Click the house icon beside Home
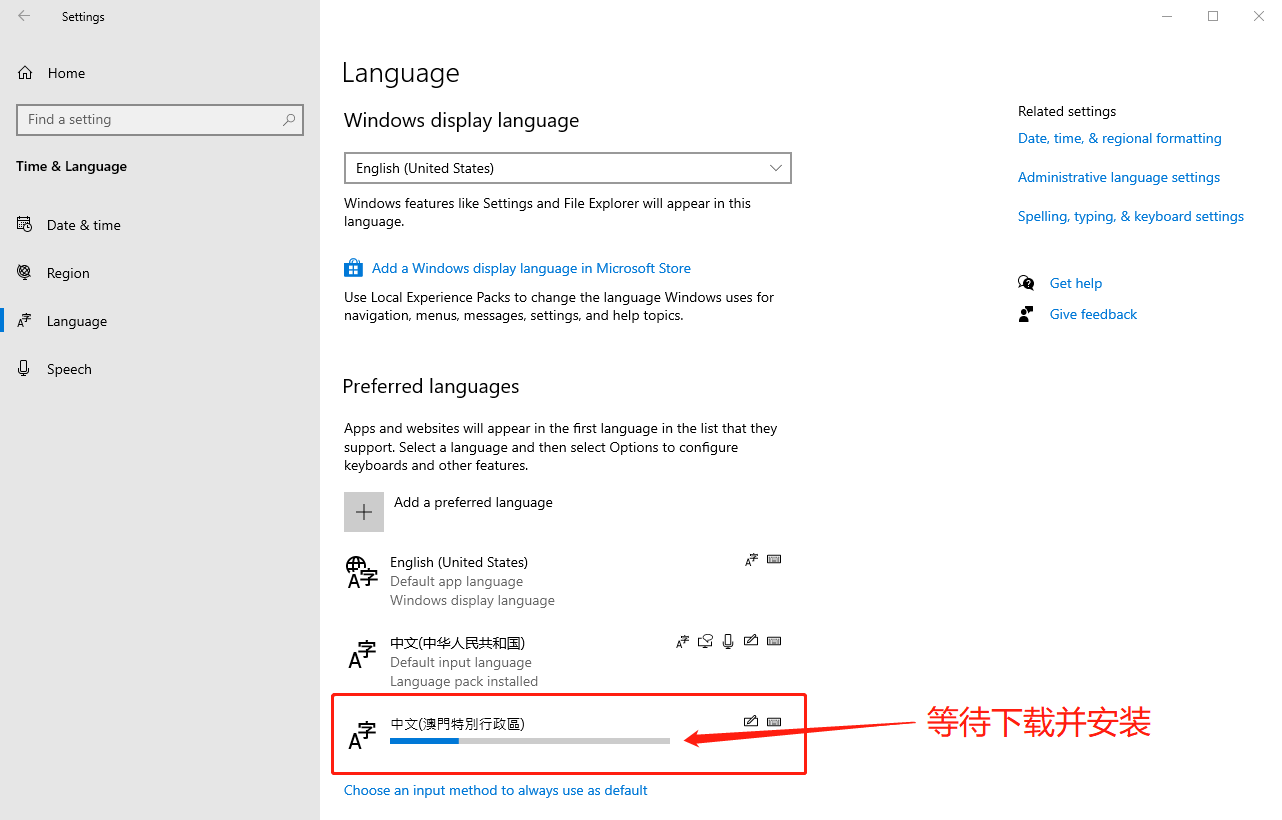Viewport: 1282px width, 820px height. 25,73
